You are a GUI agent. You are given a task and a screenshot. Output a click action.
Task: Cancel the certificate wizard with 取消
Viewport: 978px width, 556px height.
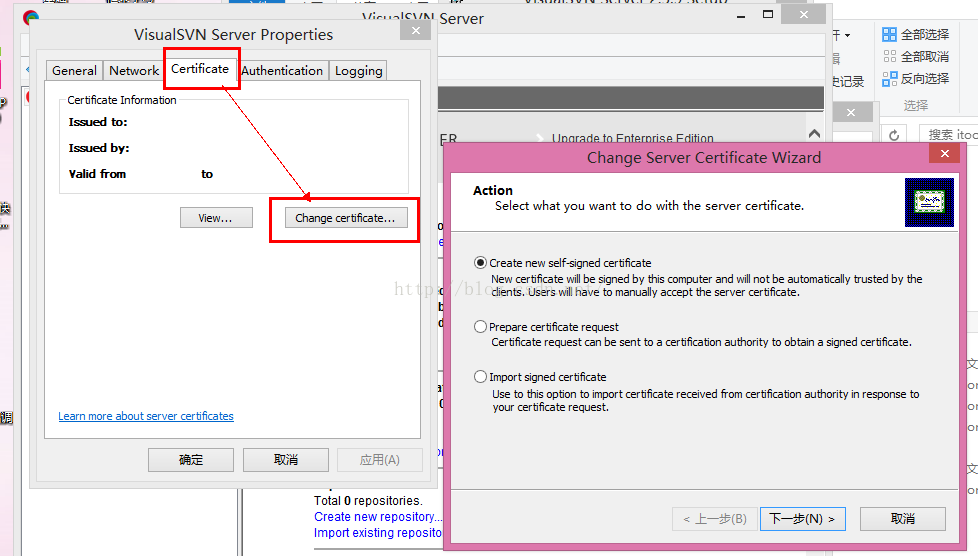[903, 519]
